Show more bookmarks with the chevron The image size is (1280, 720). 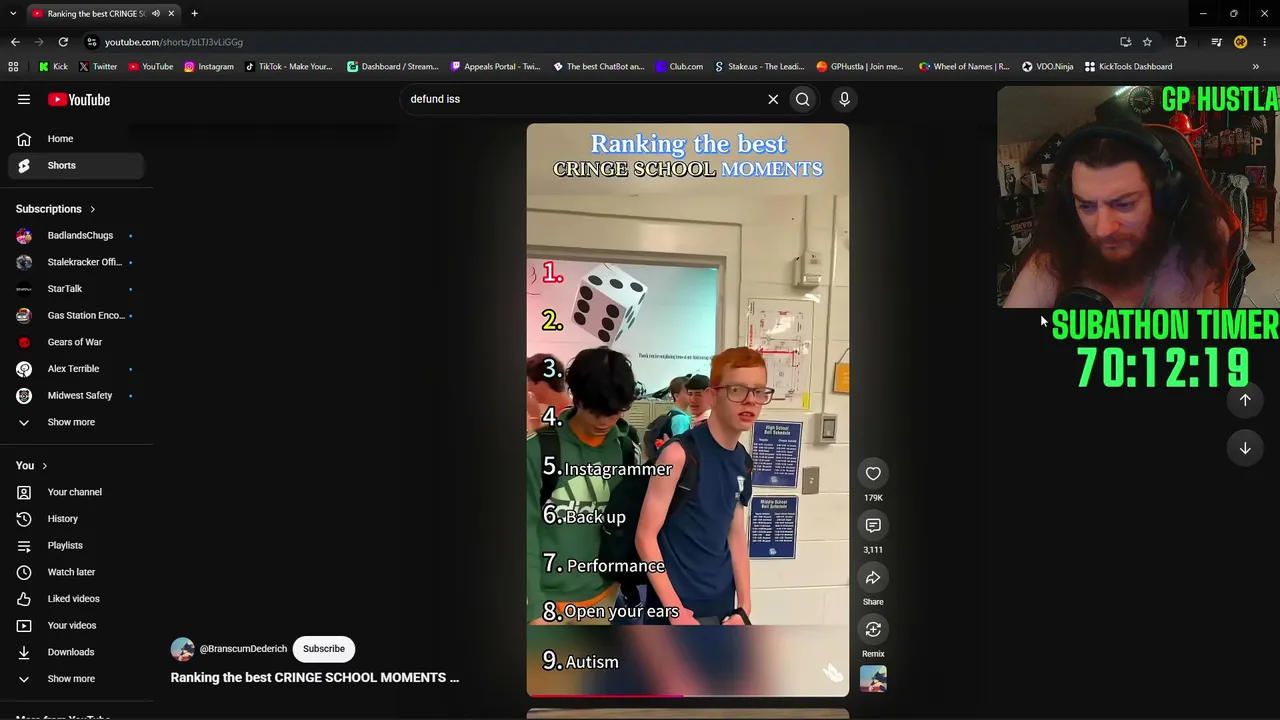tap(1256, 67)
